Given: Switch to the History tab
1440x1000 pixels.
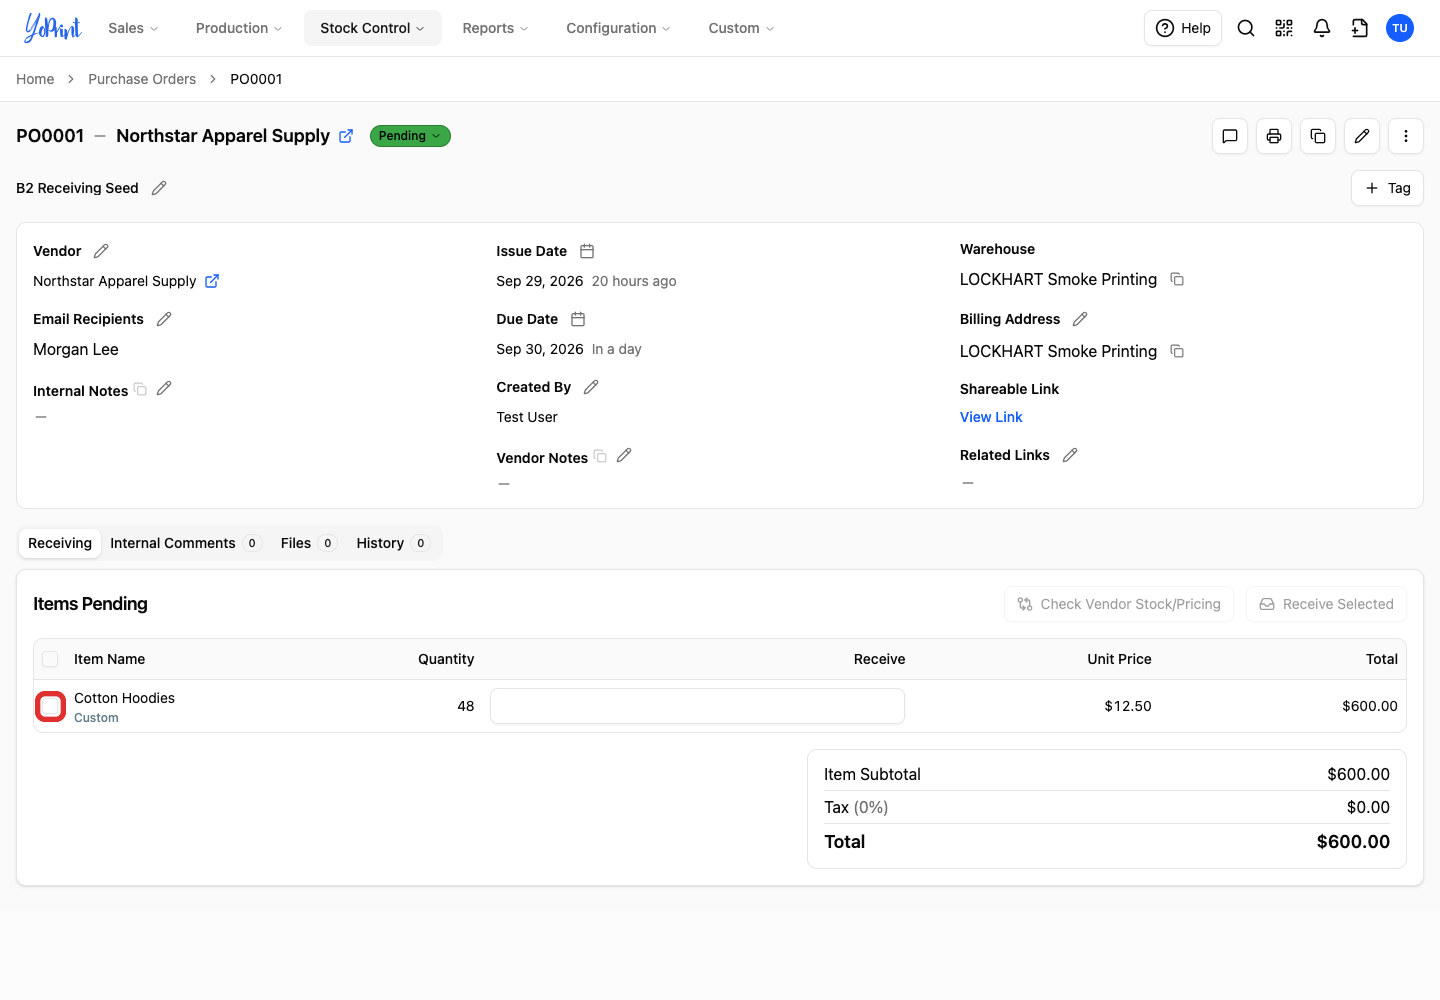Looking at the screenshot, I should (x=392, y=543).
